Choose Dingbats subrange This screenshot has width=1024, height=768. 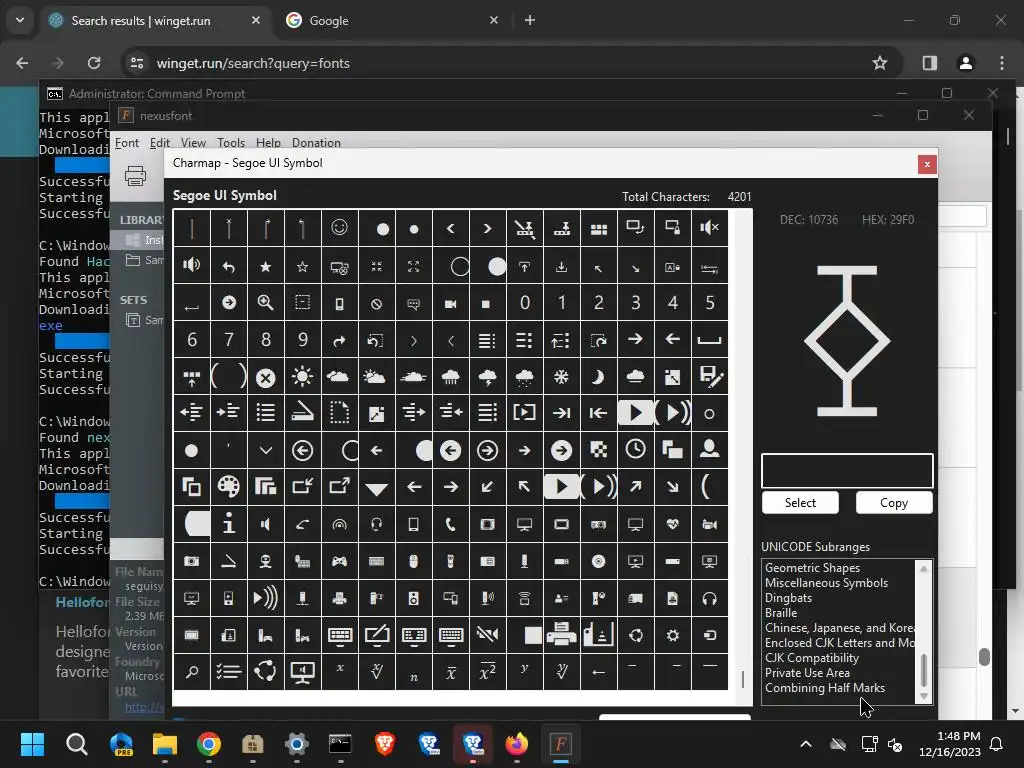tap(788, 598)
